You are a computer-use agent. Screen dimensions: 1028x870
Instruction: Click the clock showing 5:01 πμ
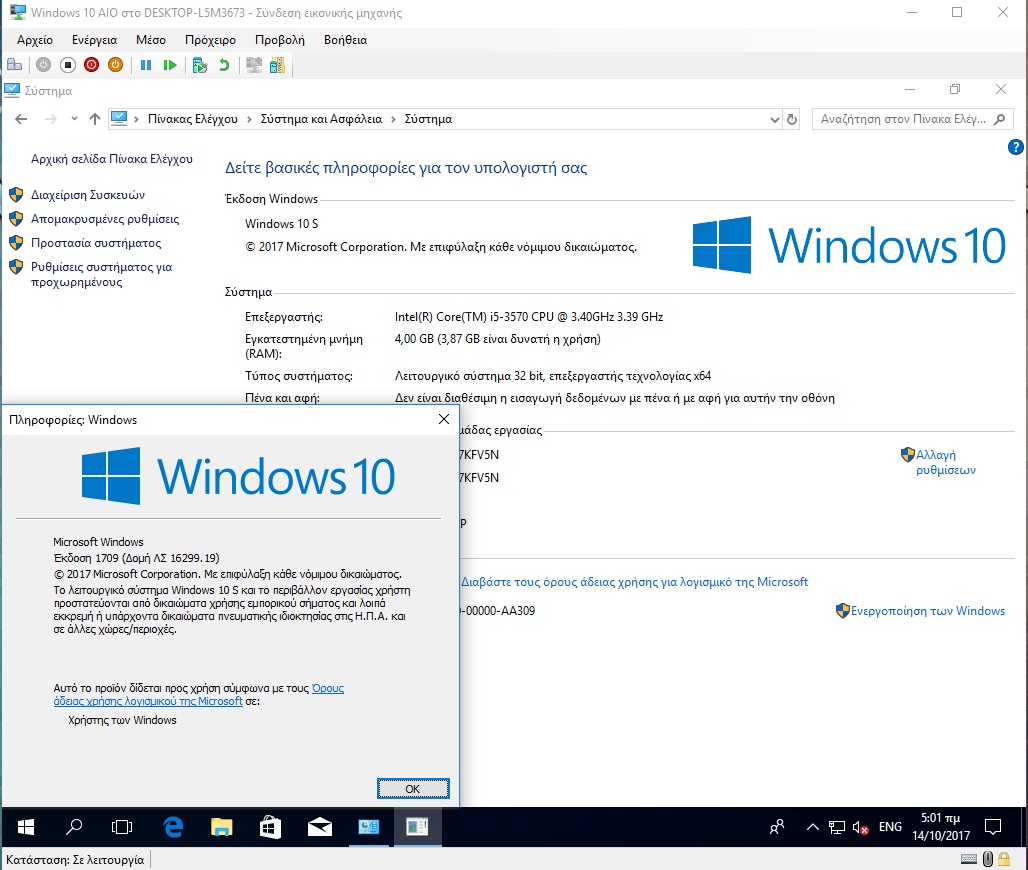[941, 827]
